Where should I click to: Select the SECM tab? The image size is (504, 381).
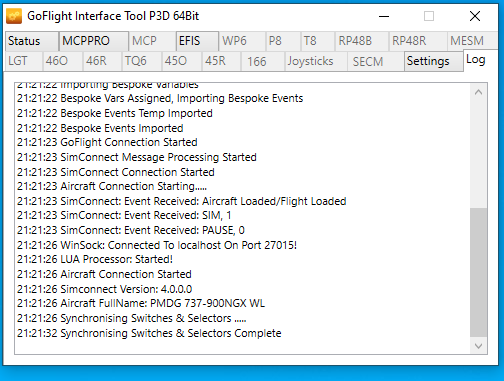point(376,61)
